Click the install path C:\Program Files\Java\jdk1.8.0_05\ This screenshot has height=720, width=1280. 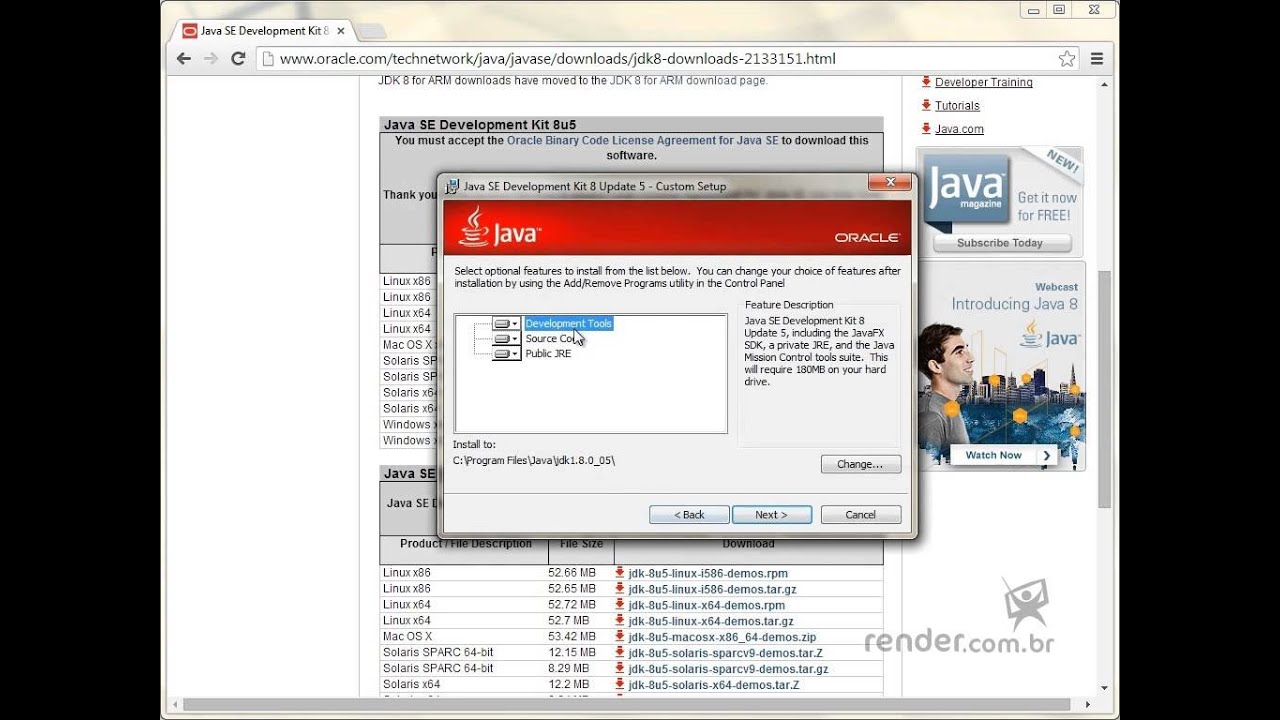534,461
